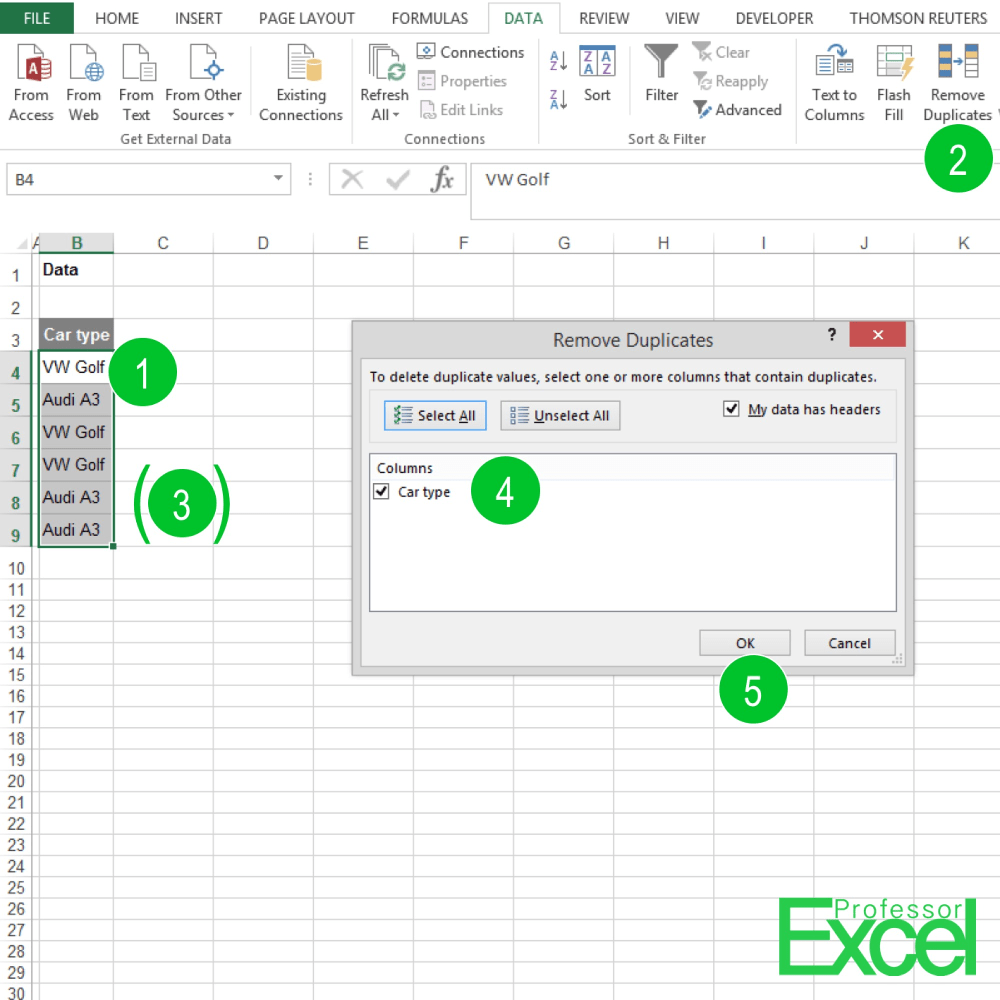Switch to the INSERT tab

click(198, 18)
